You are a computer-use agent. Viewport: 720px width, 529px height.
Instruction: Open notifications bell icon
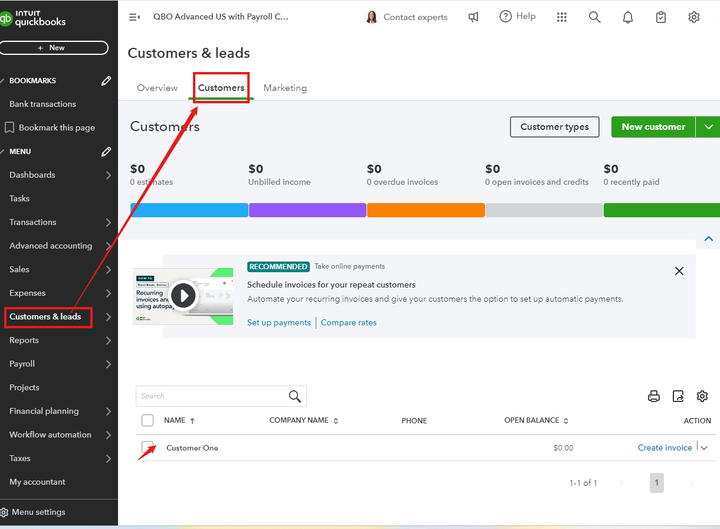628,17
